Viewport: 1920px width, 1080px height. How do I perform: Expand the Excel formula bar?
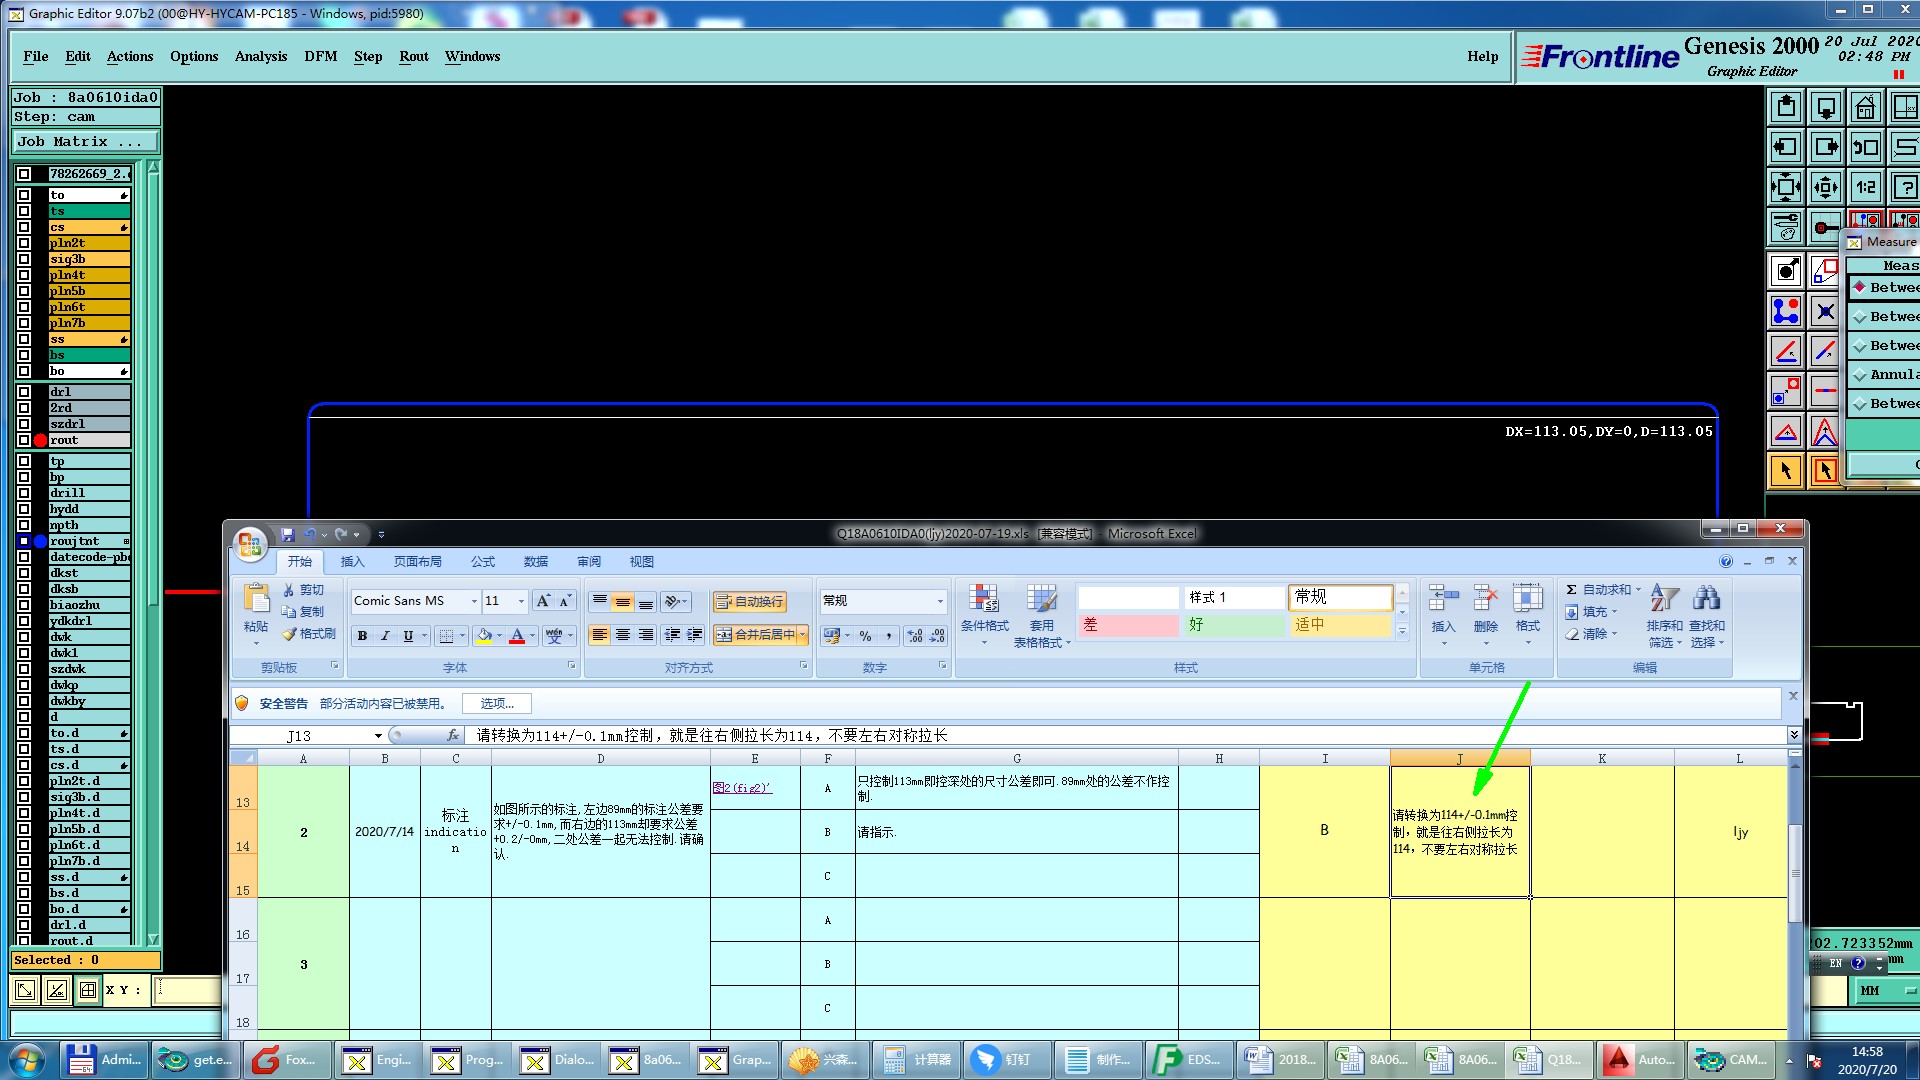tap(1793, 735)
